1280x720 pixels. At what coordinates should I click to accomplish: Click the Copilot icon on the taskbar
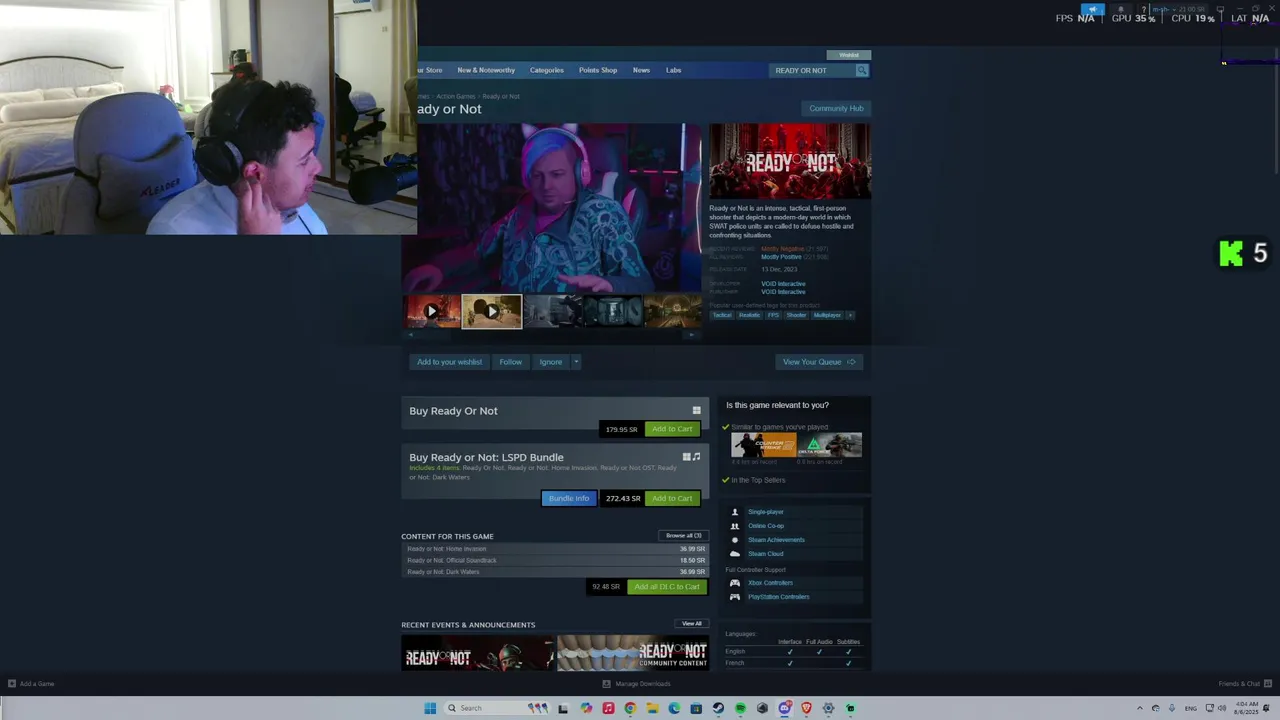pos(586,708)
